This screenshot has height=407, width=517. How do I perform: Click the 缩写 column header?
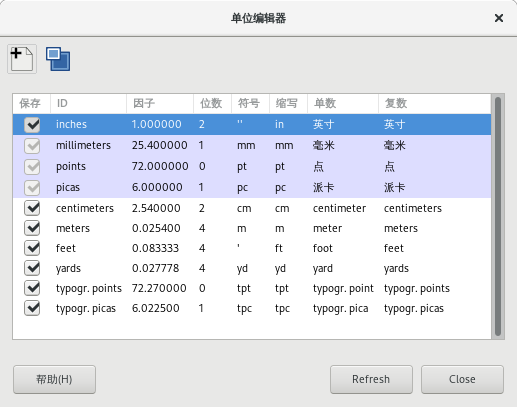click(x=288, y=104)
